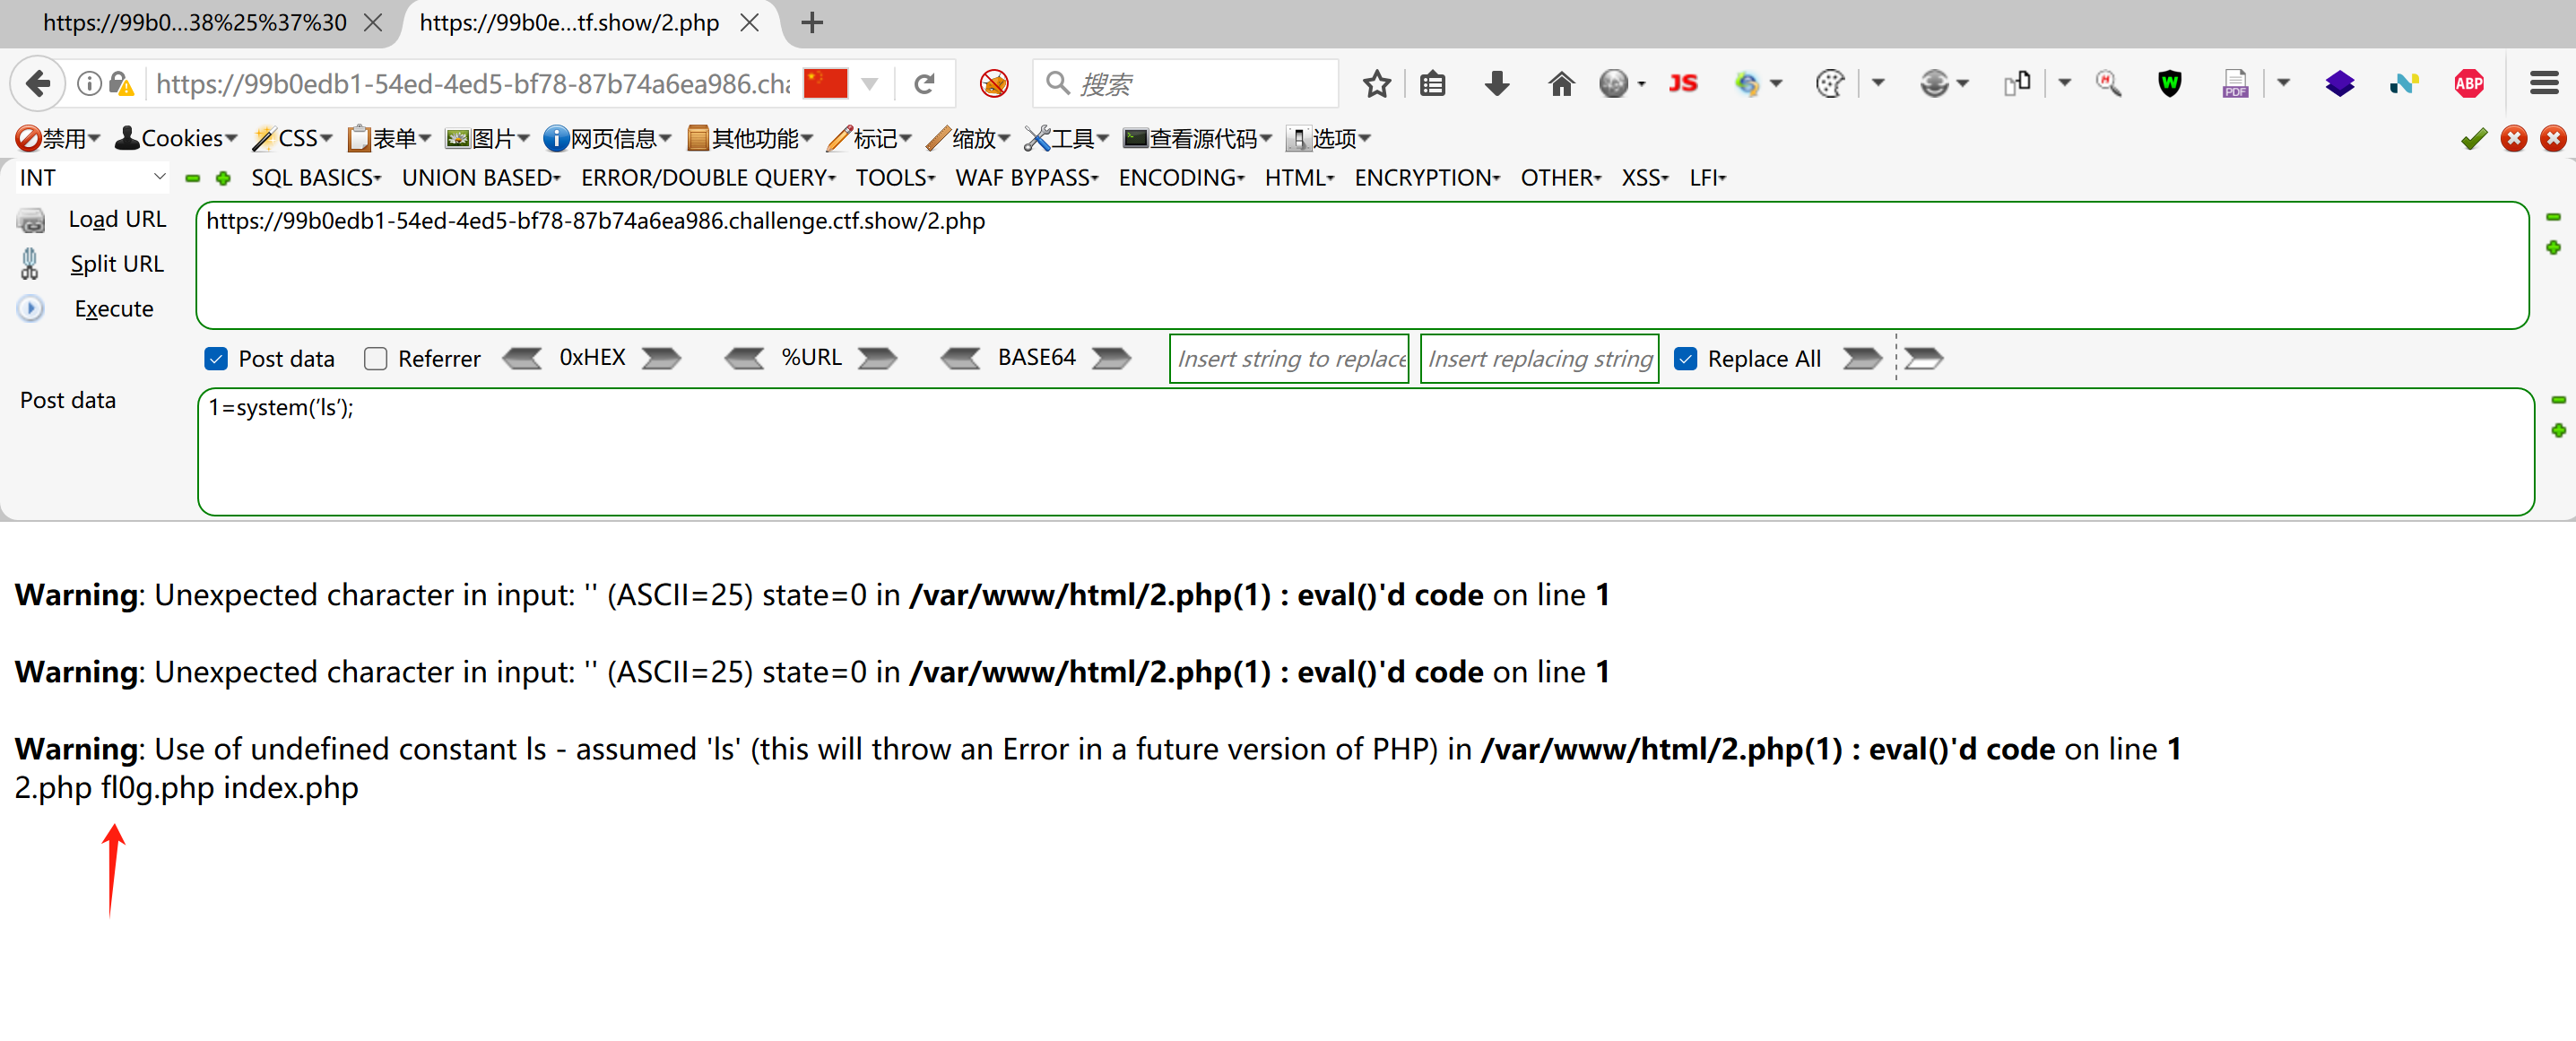Toggle the Post data checkbox

point(216,359)
